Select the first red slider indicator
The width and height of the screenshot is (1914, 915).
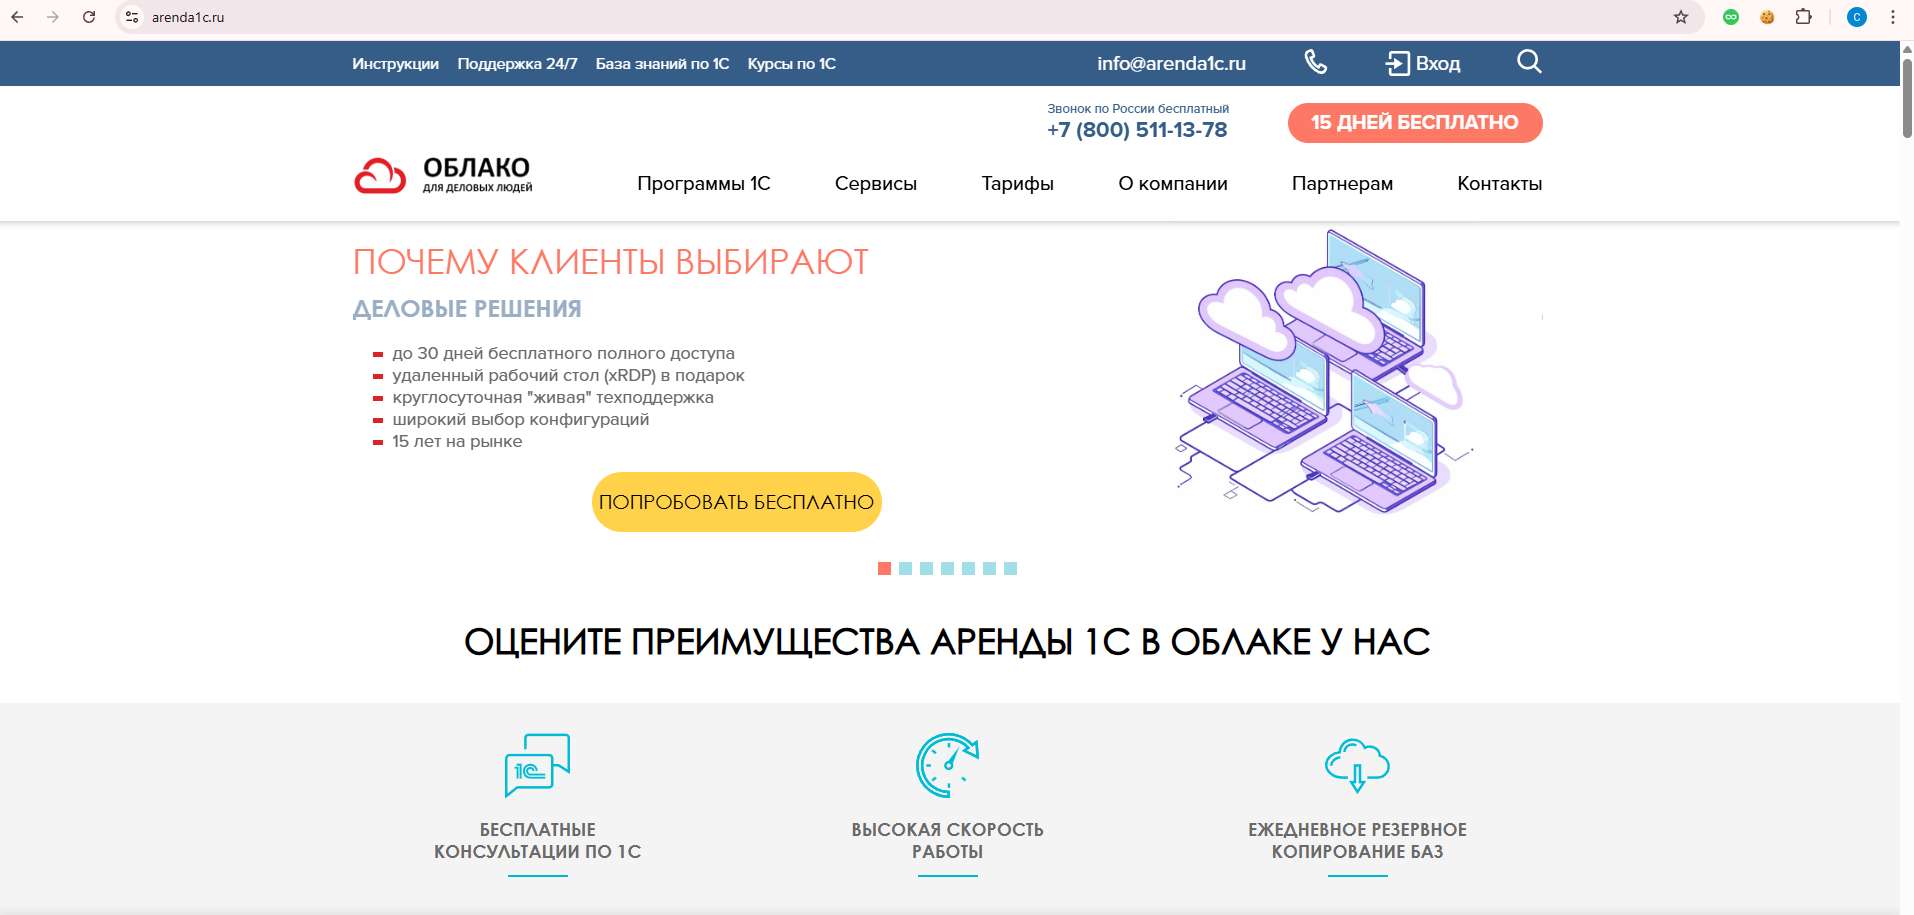click(884, 568)
